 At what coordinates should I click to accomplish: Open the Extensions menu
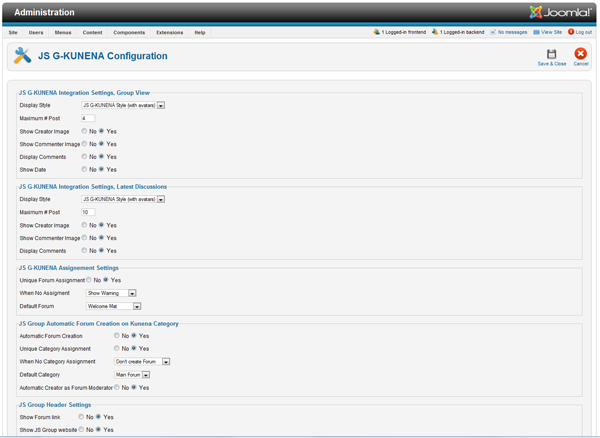(x=169, y=33)
